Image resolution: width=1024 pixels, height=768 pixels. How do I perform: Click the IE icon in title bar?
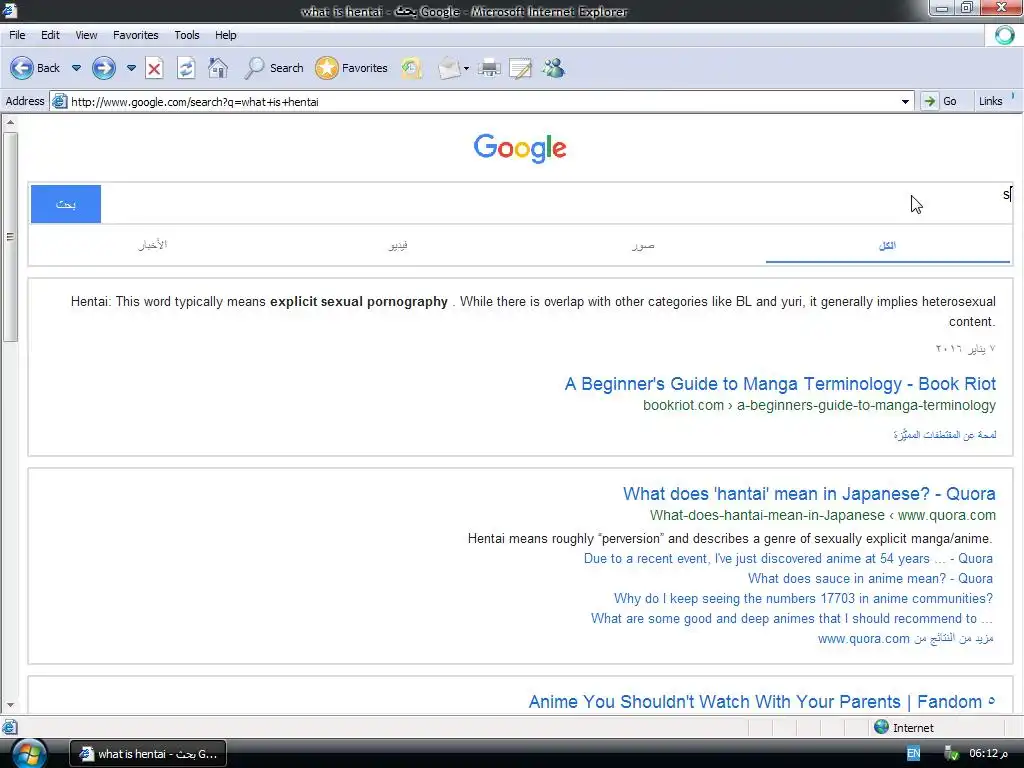[9, 10]
